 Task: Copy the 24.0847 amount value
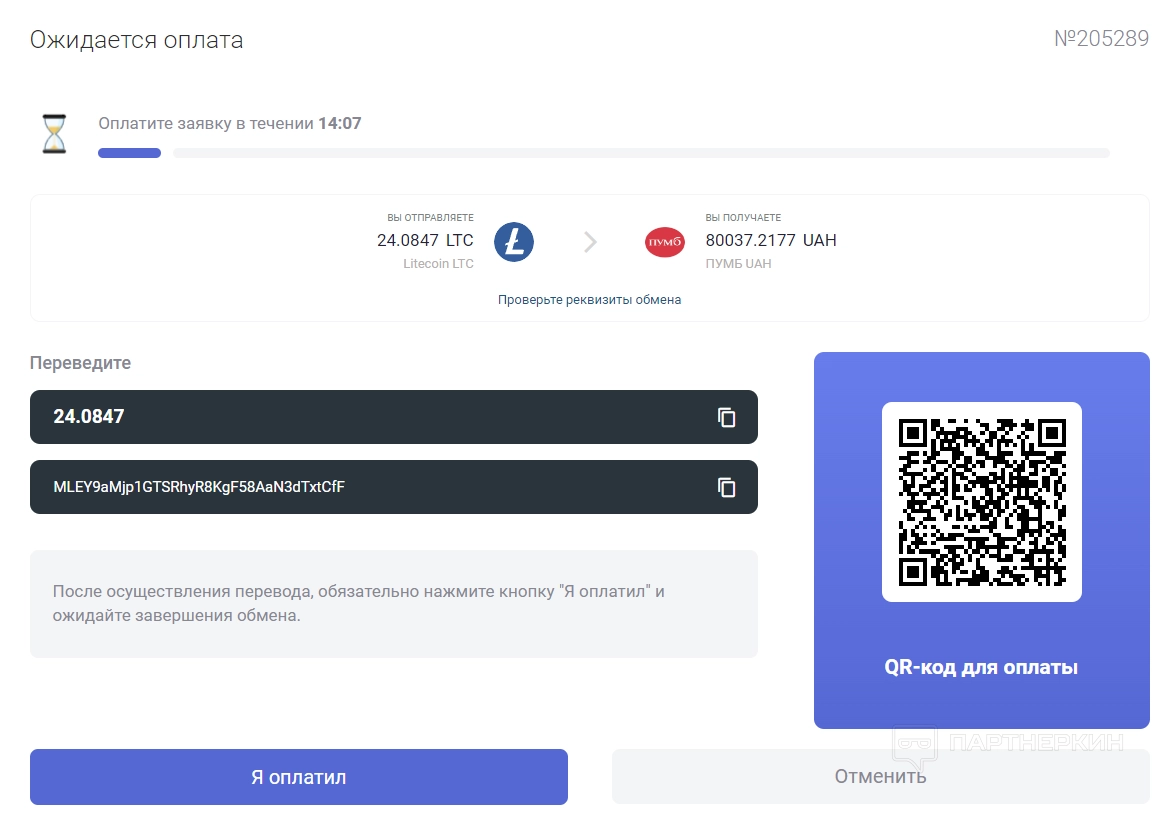pyautogui.click(x=726, y=417)
